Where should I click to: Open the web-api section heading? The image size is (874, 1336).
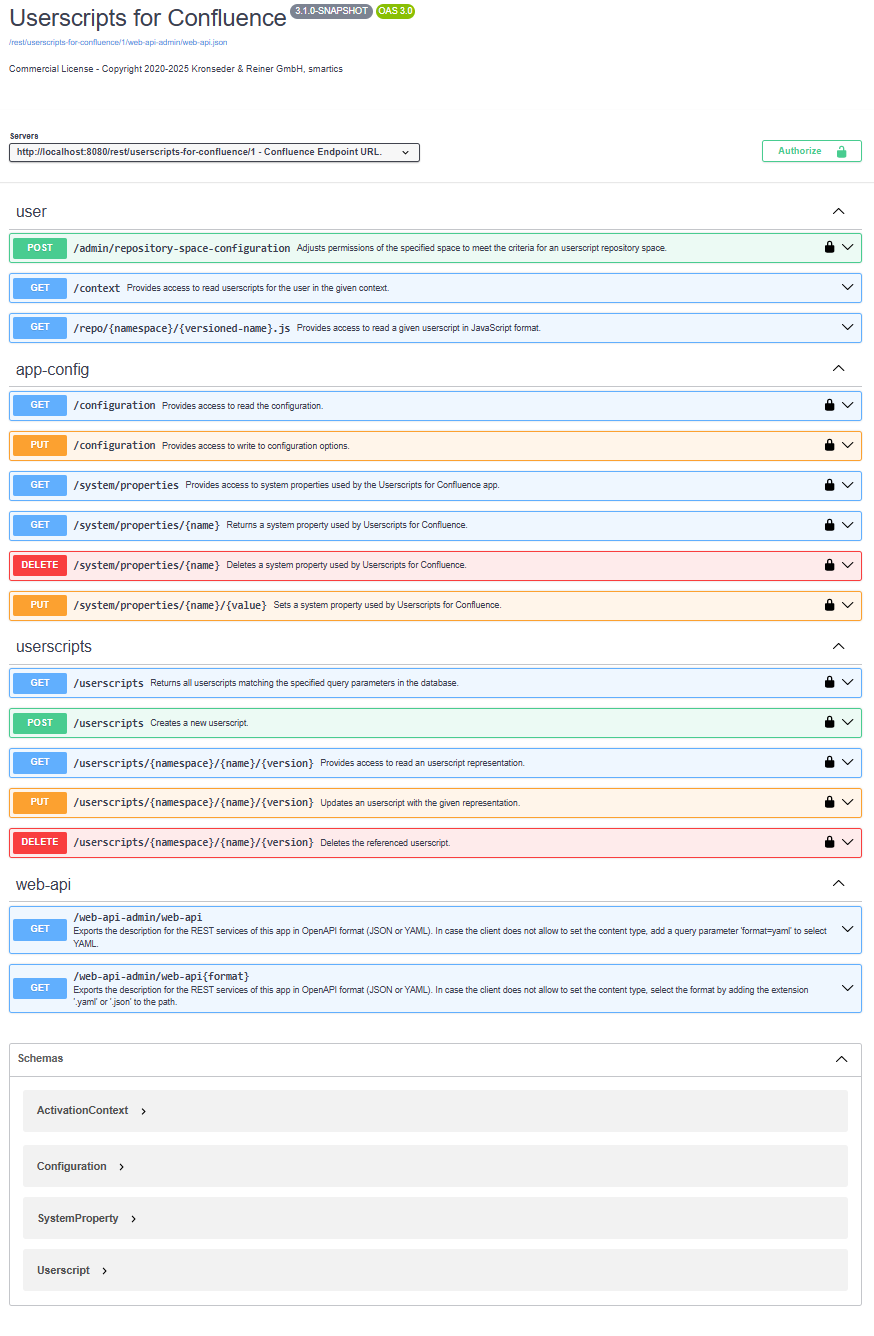43,885
